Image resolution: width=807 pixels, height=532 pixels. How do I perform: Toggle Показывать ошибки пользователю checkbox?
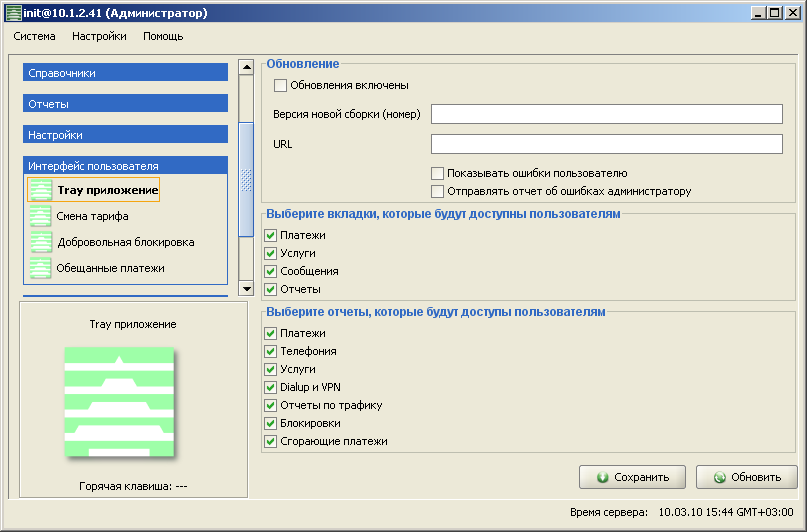tap(437, 173)
